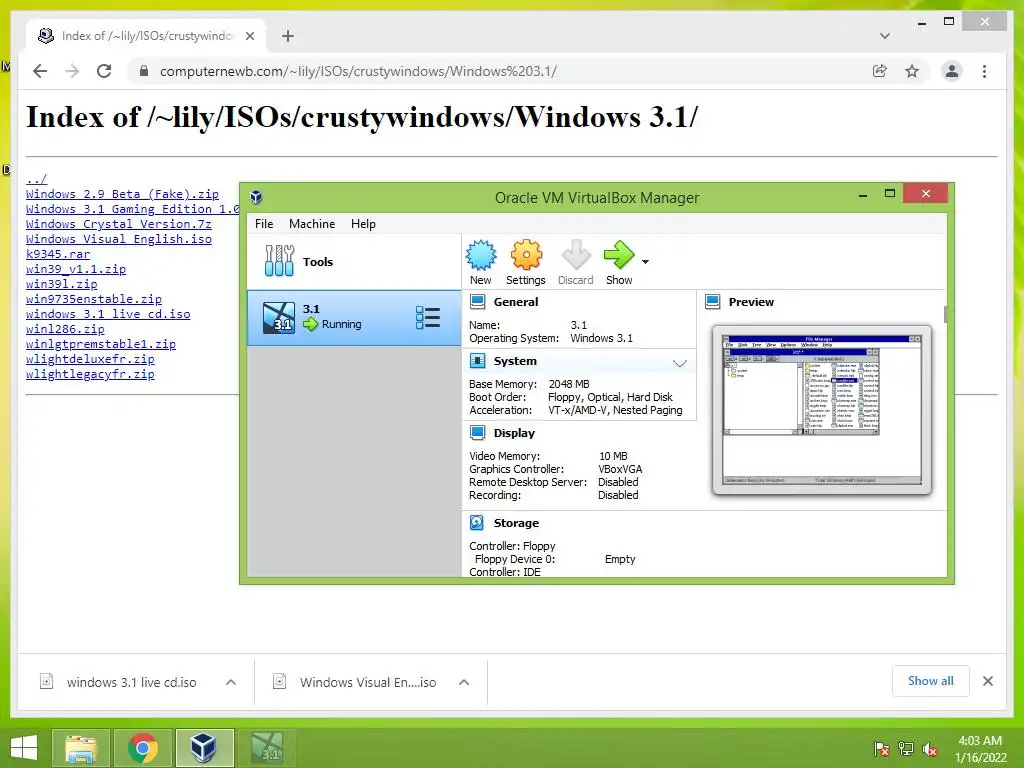Click the Display section monitor icon
The height and width of the screenshot is (768, 1024).
coord(477,432)
